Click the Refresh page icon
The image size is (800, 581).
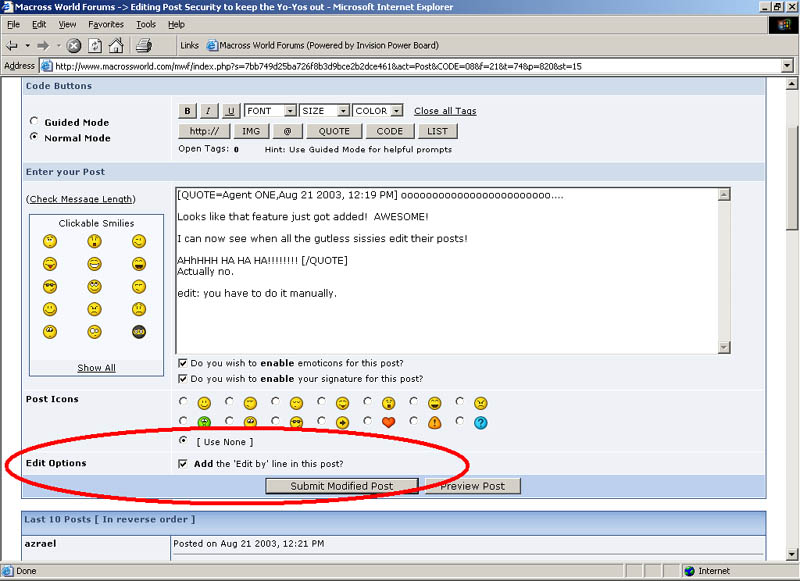(x=95, y=46)
